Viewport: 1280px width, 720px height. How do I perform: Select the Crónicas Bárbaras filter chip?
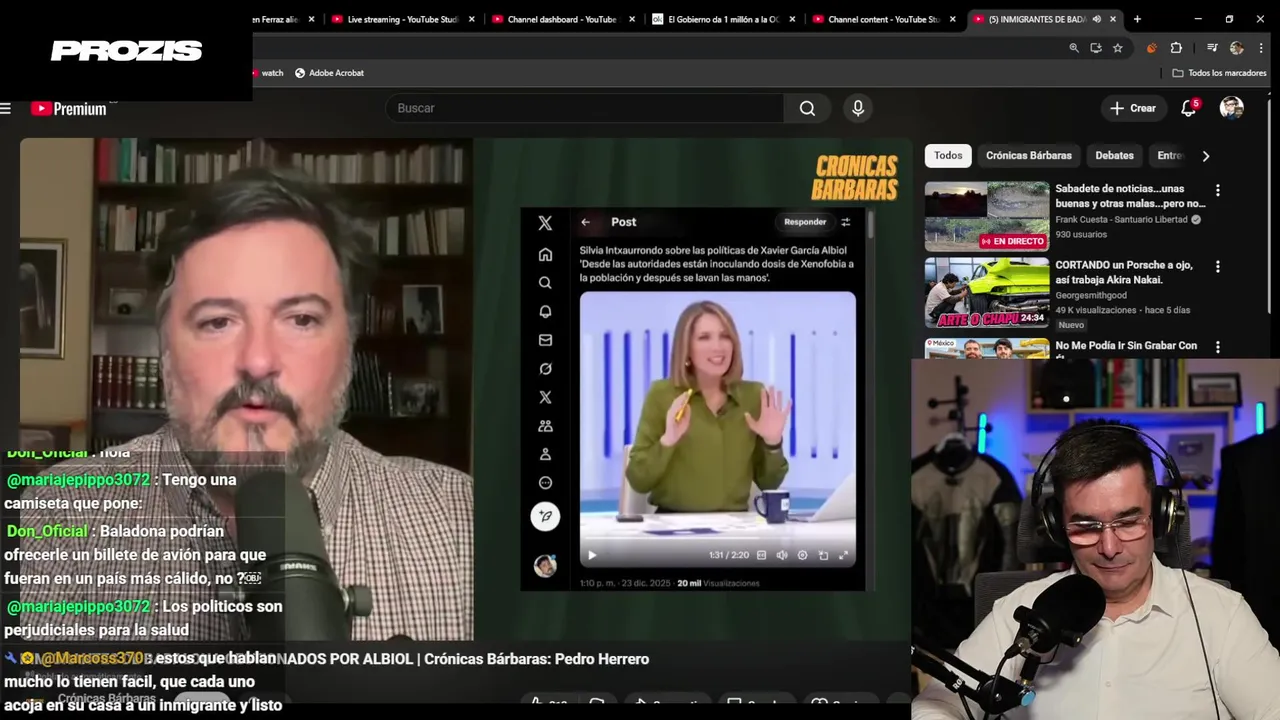(1028, 155)
